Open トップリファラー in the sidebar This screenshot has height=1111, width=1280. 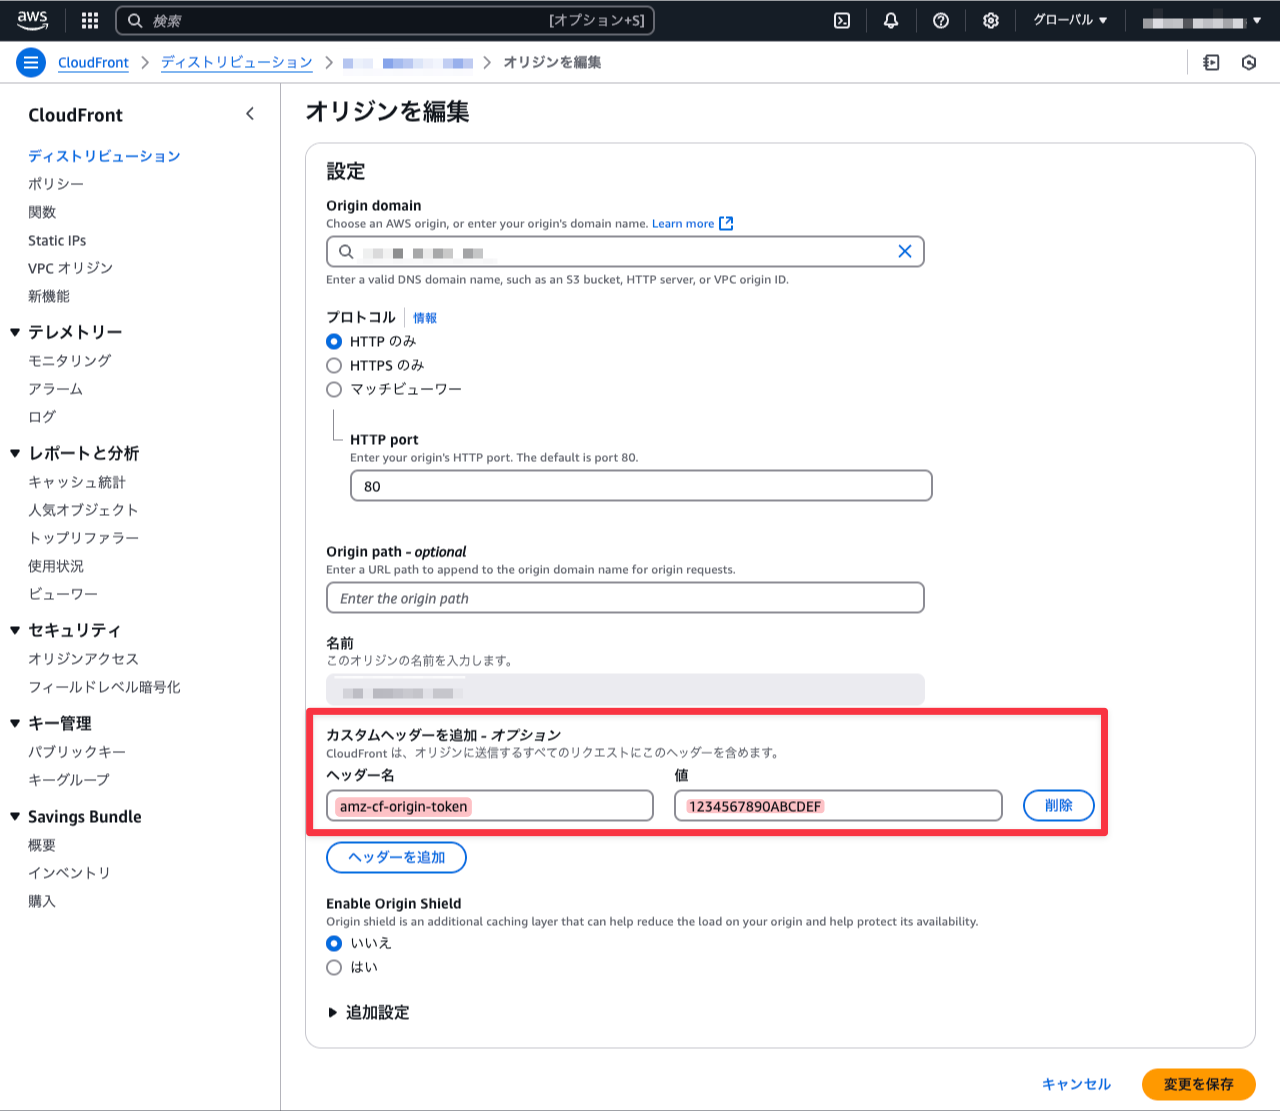(x=83, y=538)
